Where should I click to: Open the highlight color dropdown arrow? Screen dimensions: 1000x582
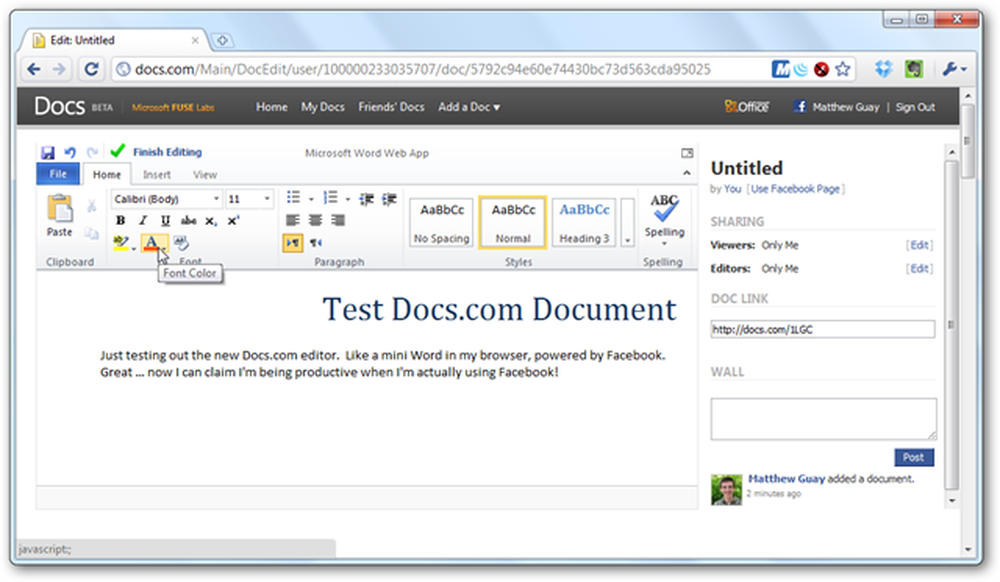click(x=134, y=249)
